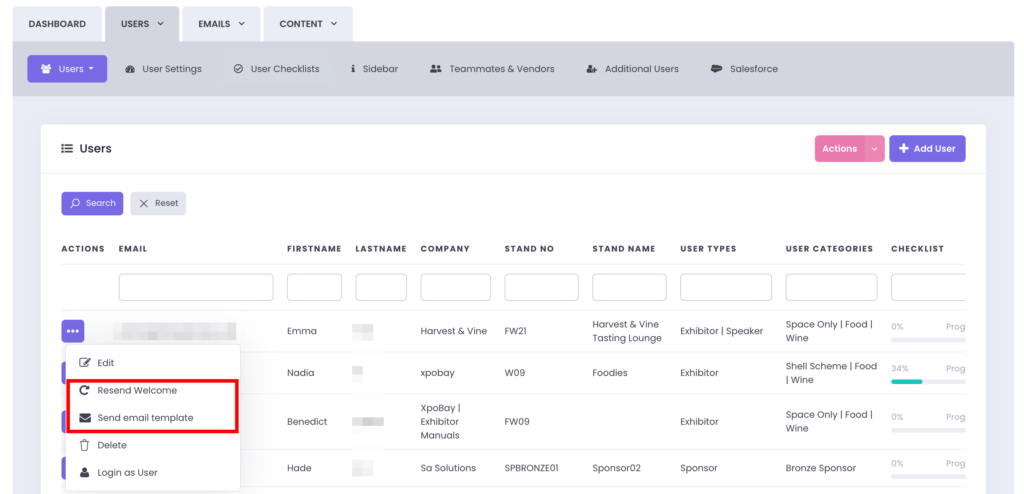Click the three-dot actions button for Emma
Screen dimensions: 1024x494
click(x=73, y=331)
